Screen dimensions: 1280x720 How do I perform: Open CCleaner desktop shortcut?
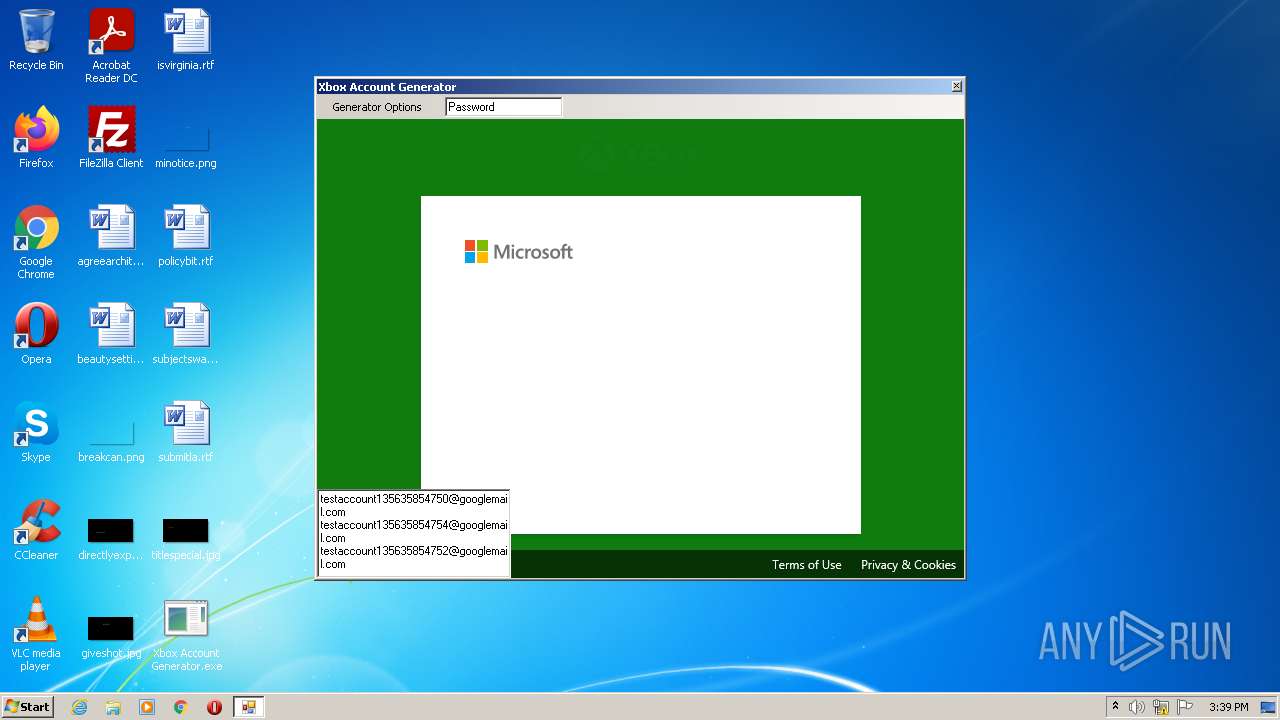36,530
